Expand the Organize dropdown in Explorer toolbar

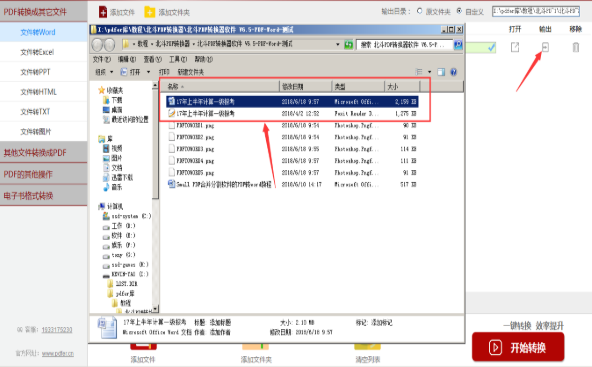click(105, 72)
